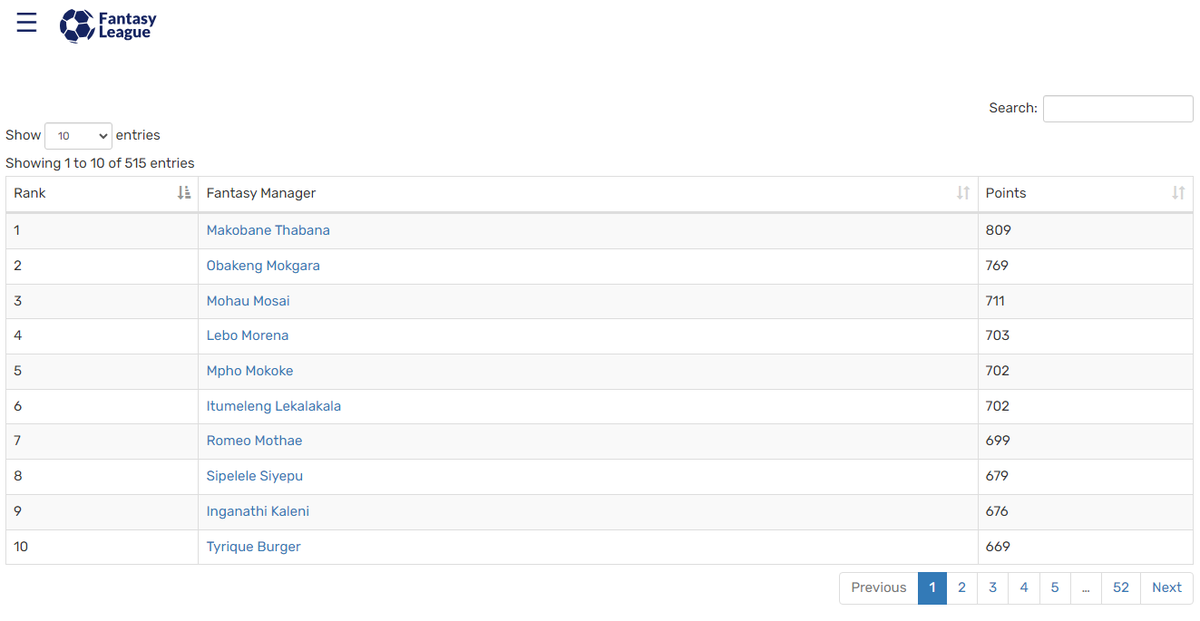Go to pagination page 1
Viewport: 1200px width, 621px height.
pyautogui.click(x=932, y=588)
